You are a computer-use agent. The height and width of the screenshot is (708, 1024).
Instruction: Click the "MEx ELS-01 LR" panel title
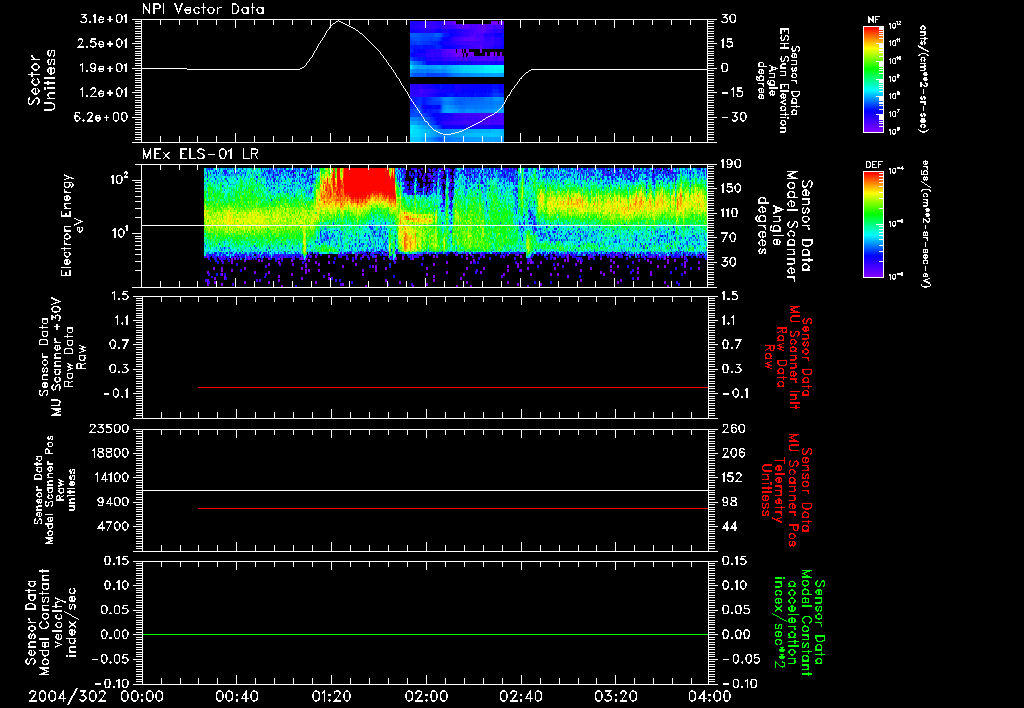200,154
